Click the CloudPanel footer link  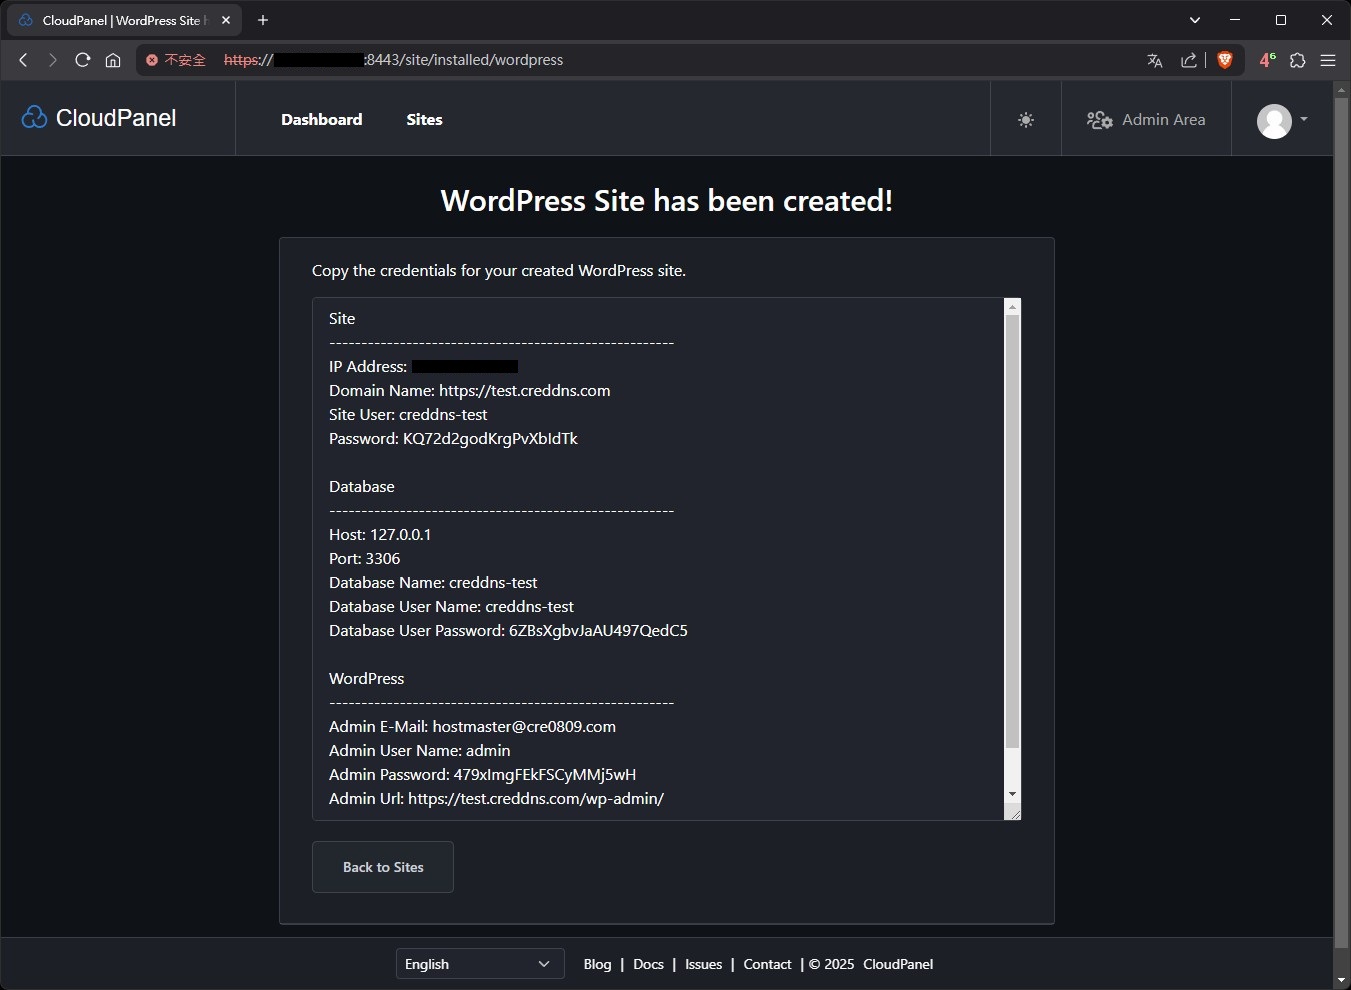tap(898, 964)
